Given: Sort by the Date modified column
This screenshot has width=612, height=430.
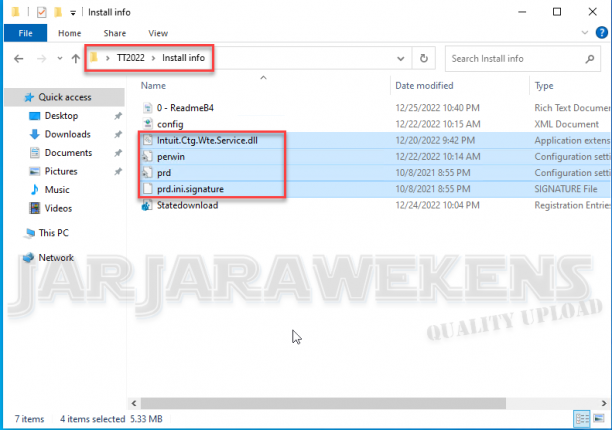Looking at the screenshot, I should [x=424, y=85].
